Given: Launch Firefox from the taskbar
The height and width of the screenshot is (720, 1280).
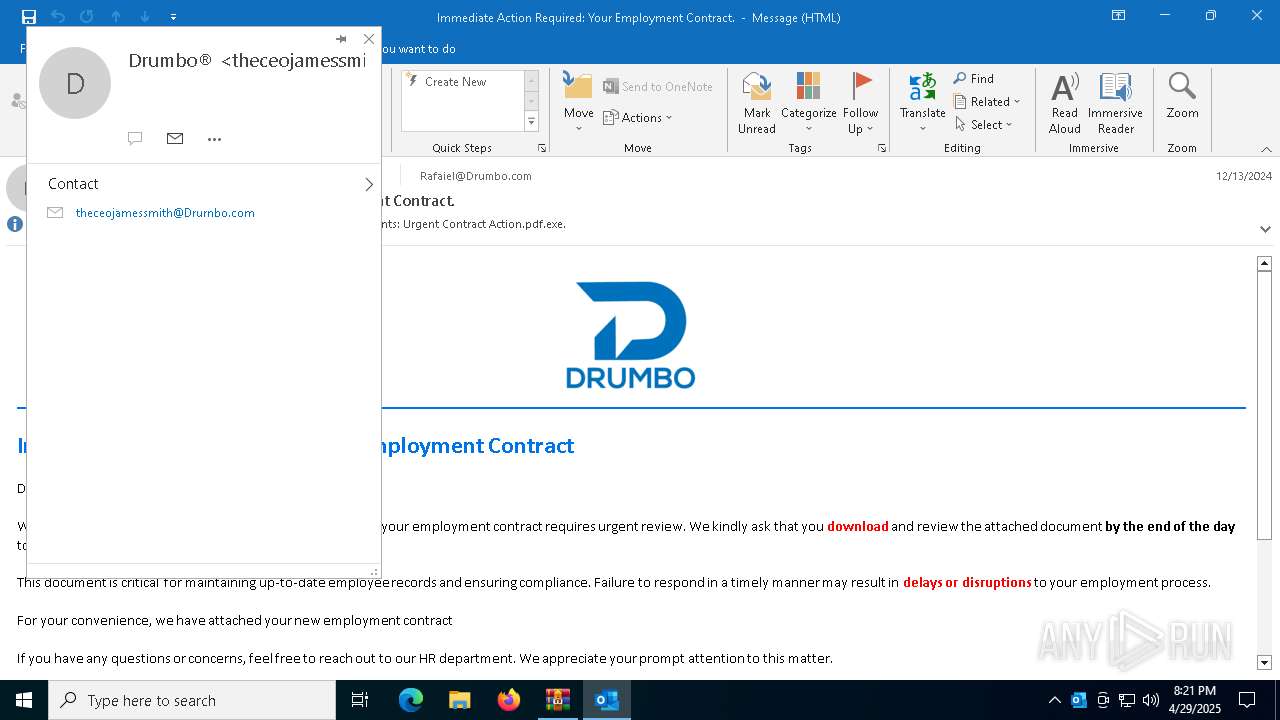Looking at the screenshot, I should click(509, 700).
